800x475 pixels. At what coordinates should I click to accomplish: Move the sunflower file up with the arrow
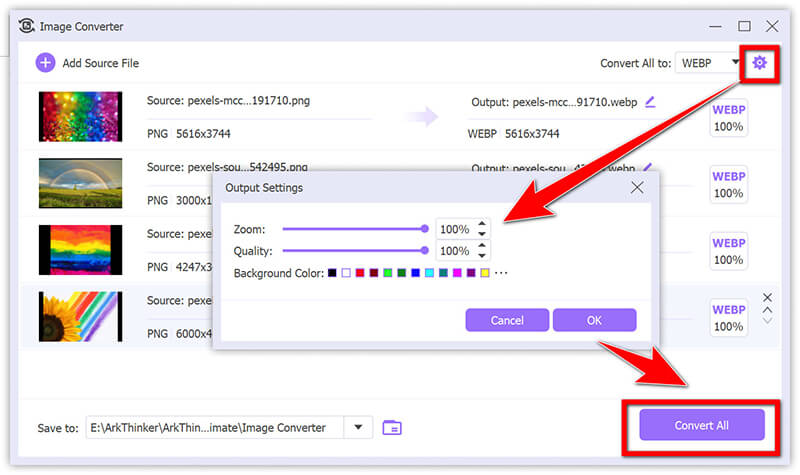(767, 309)
